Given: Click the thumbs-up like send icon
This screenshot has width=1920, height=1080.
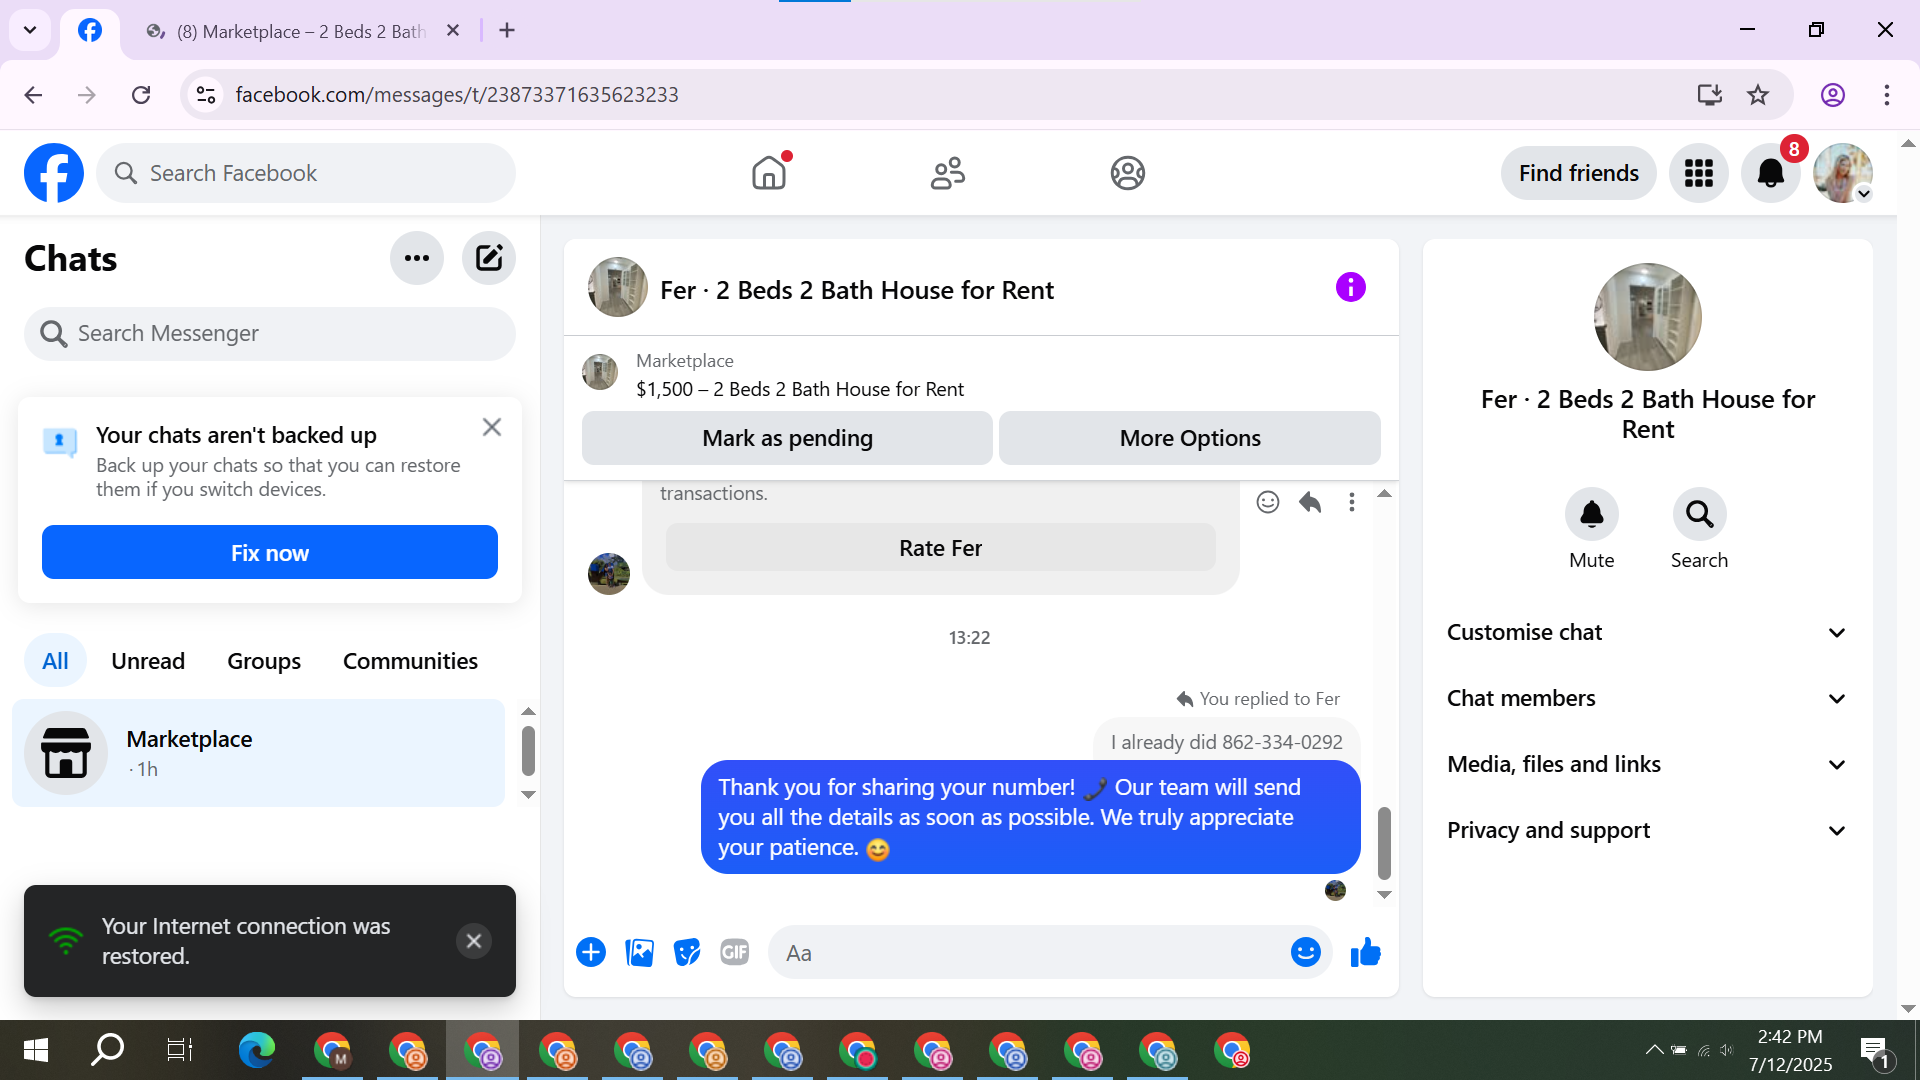Looking at the screenshot, I should coord(1365,953).
